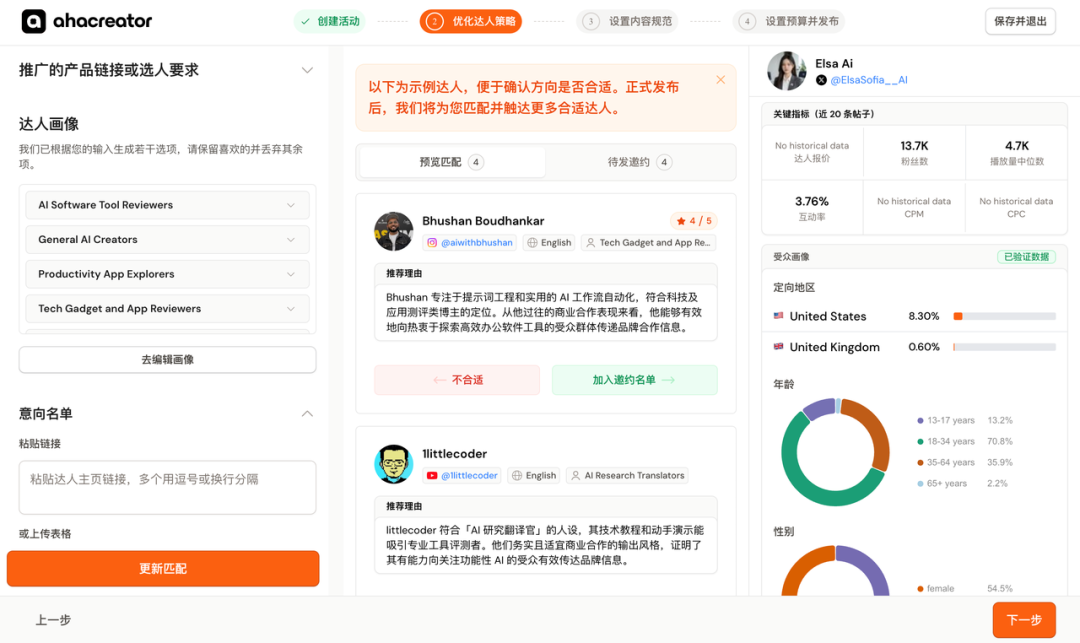Click the 粘贴达人主页链接 text field
Screen dimensions: 1080x643
(167, 487)
